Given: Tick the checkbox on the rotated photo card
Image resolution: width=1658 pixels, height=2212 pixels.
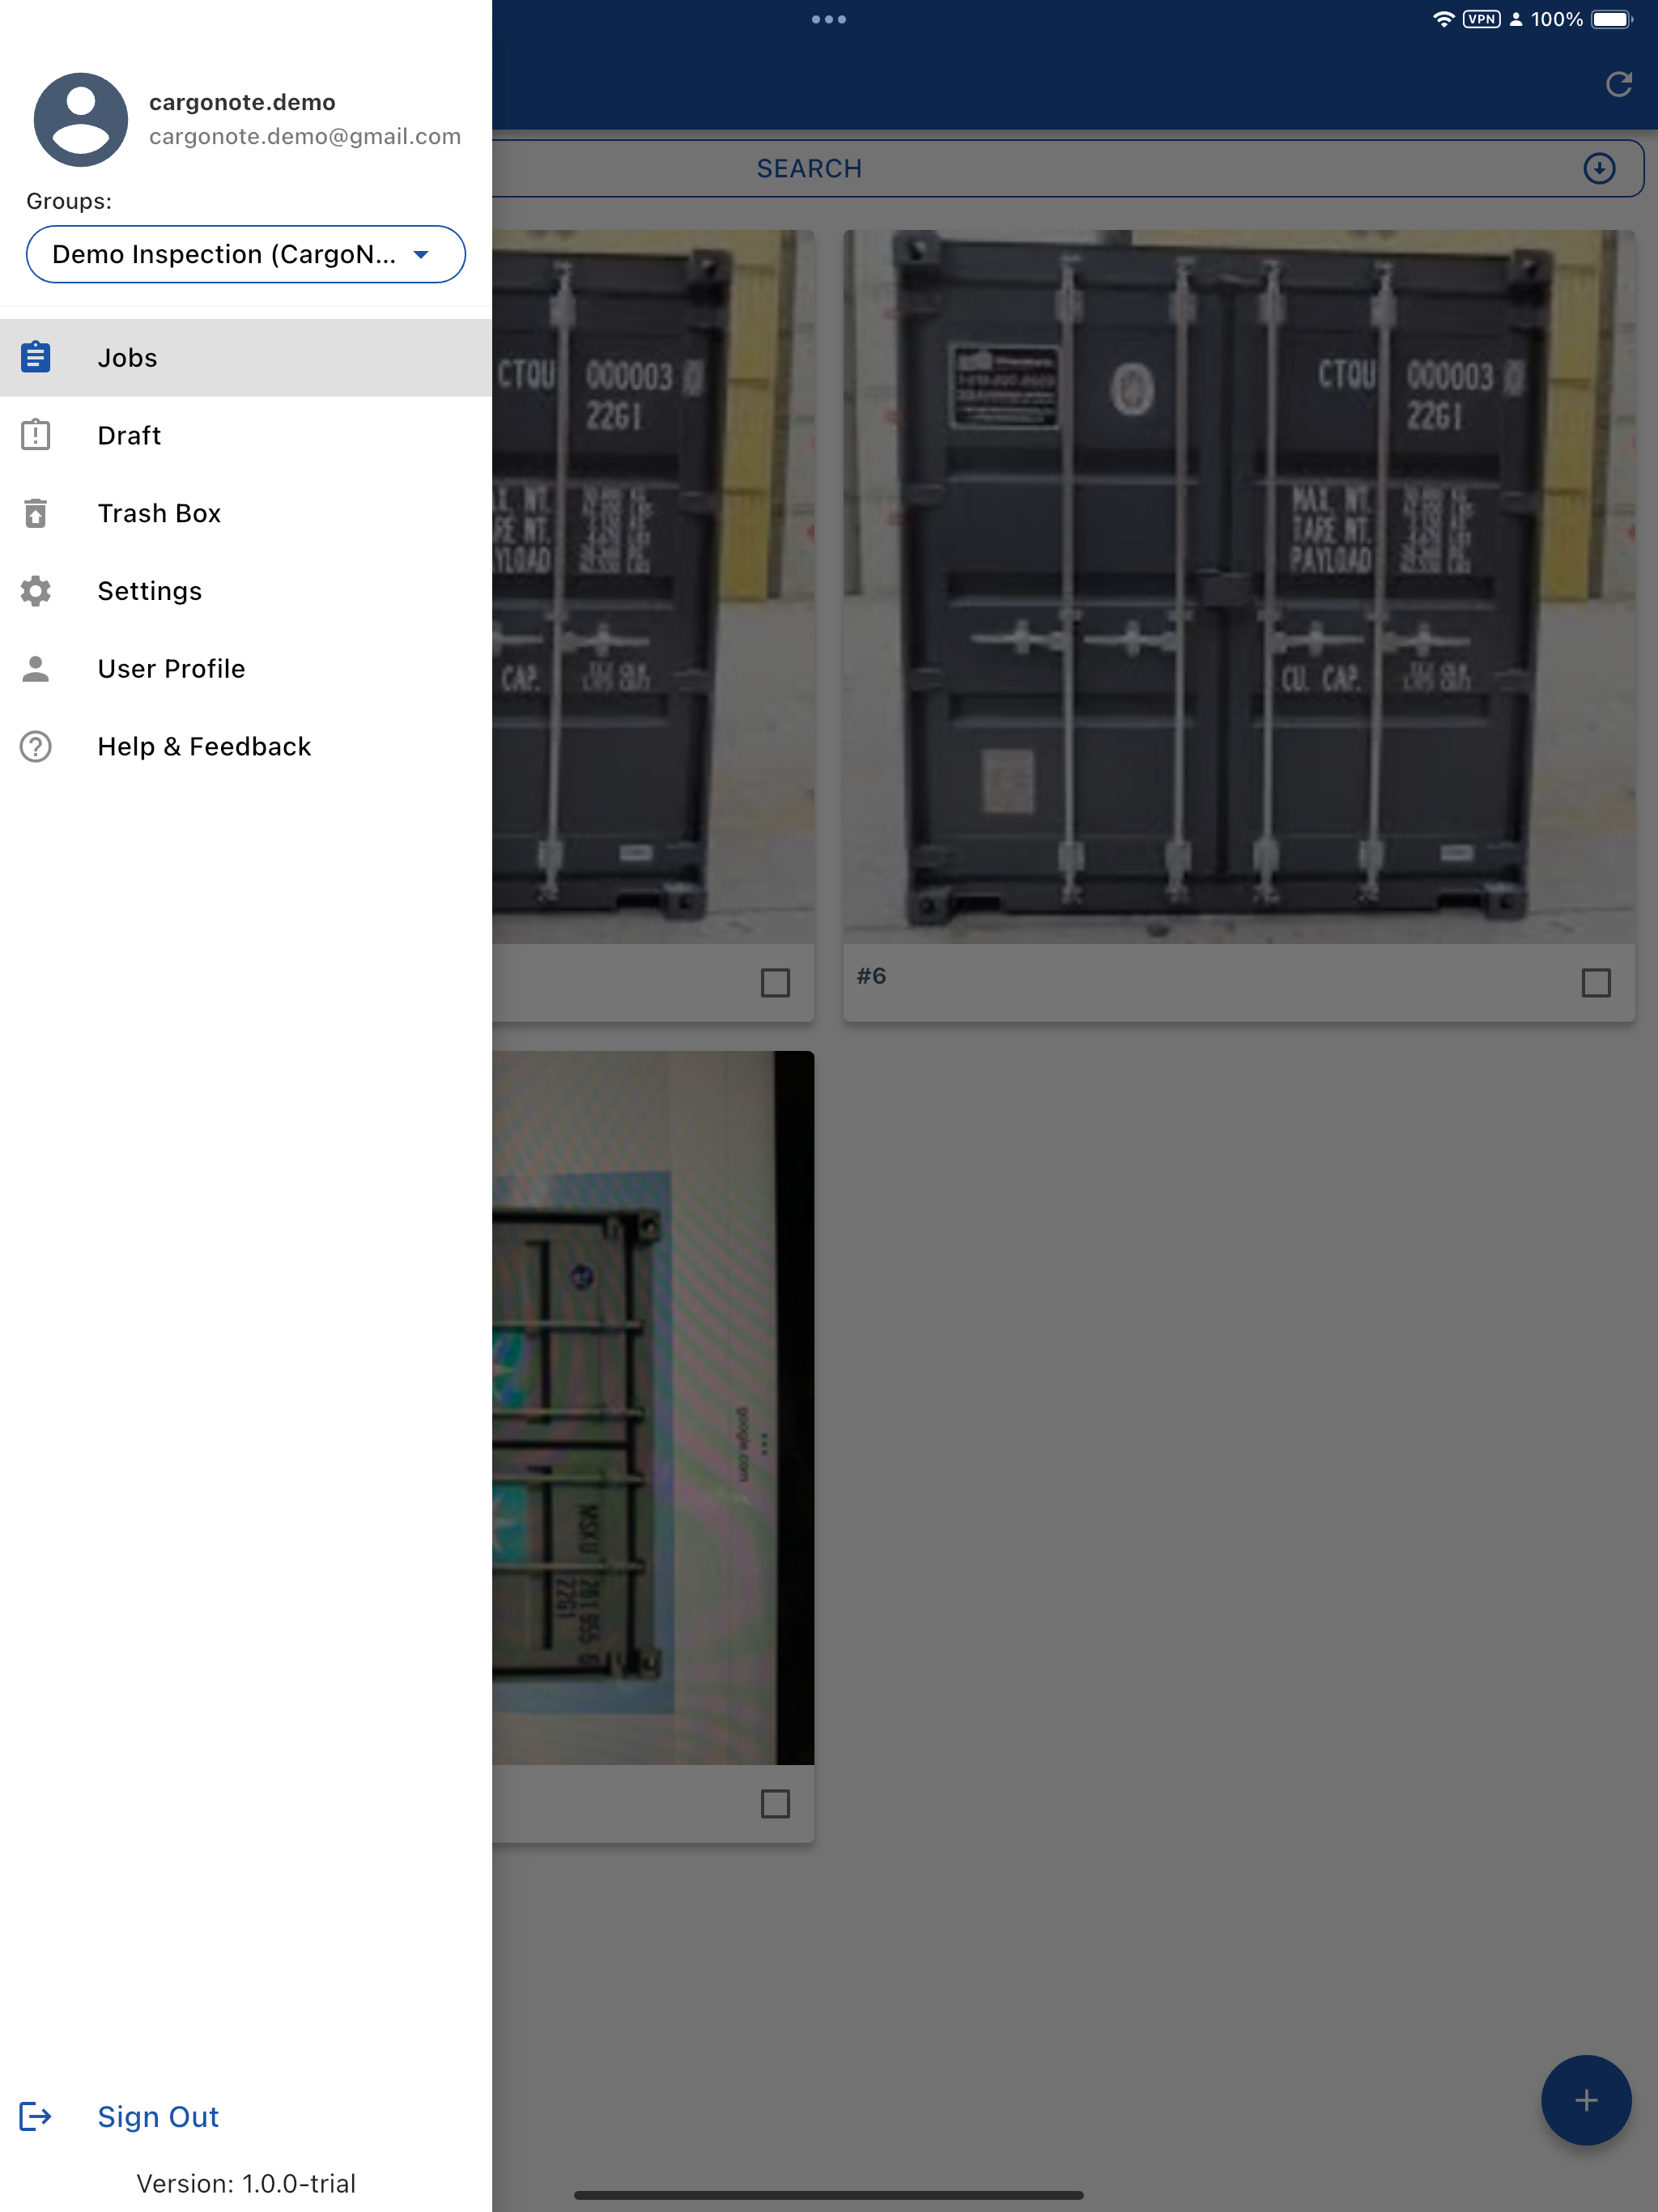Looking at the screenshot, I should (x=775, y=1804).
